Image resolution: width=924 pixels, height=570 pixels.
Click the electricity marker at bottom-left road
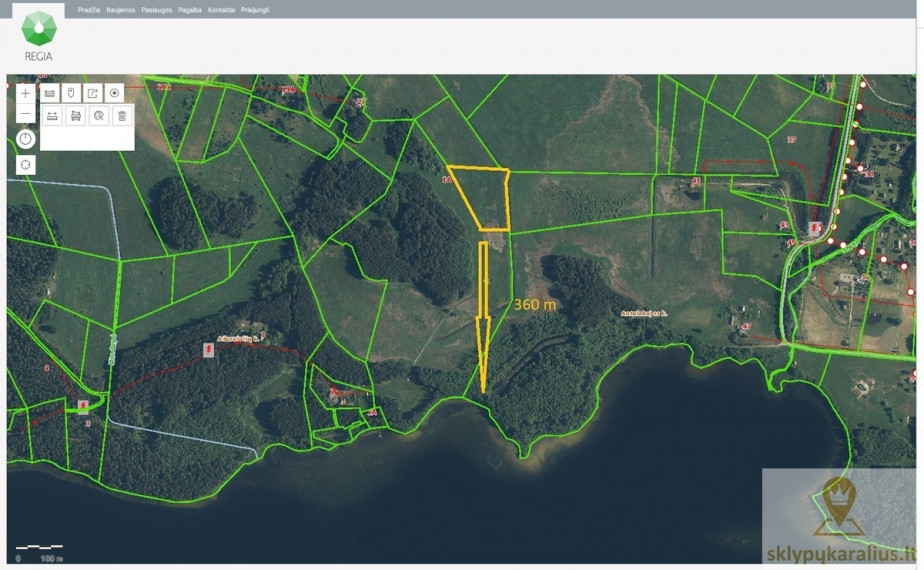coord(83,407)
